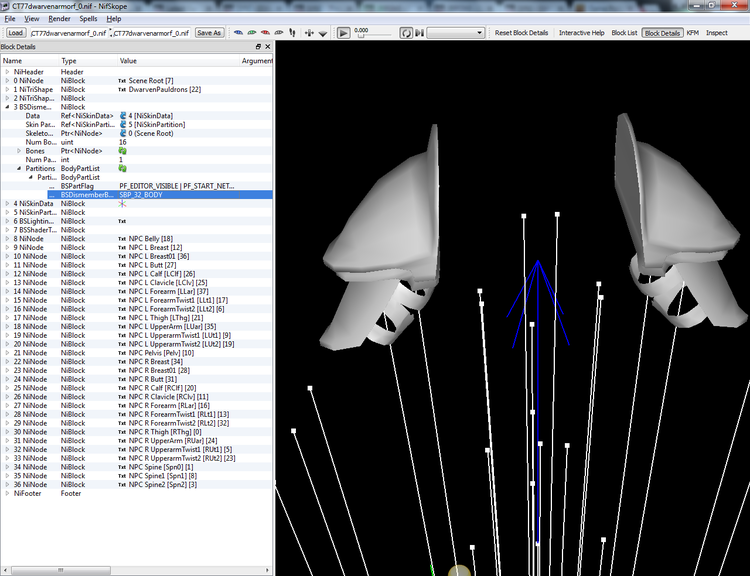Toggle the Inspect panel button

point(717,33)
